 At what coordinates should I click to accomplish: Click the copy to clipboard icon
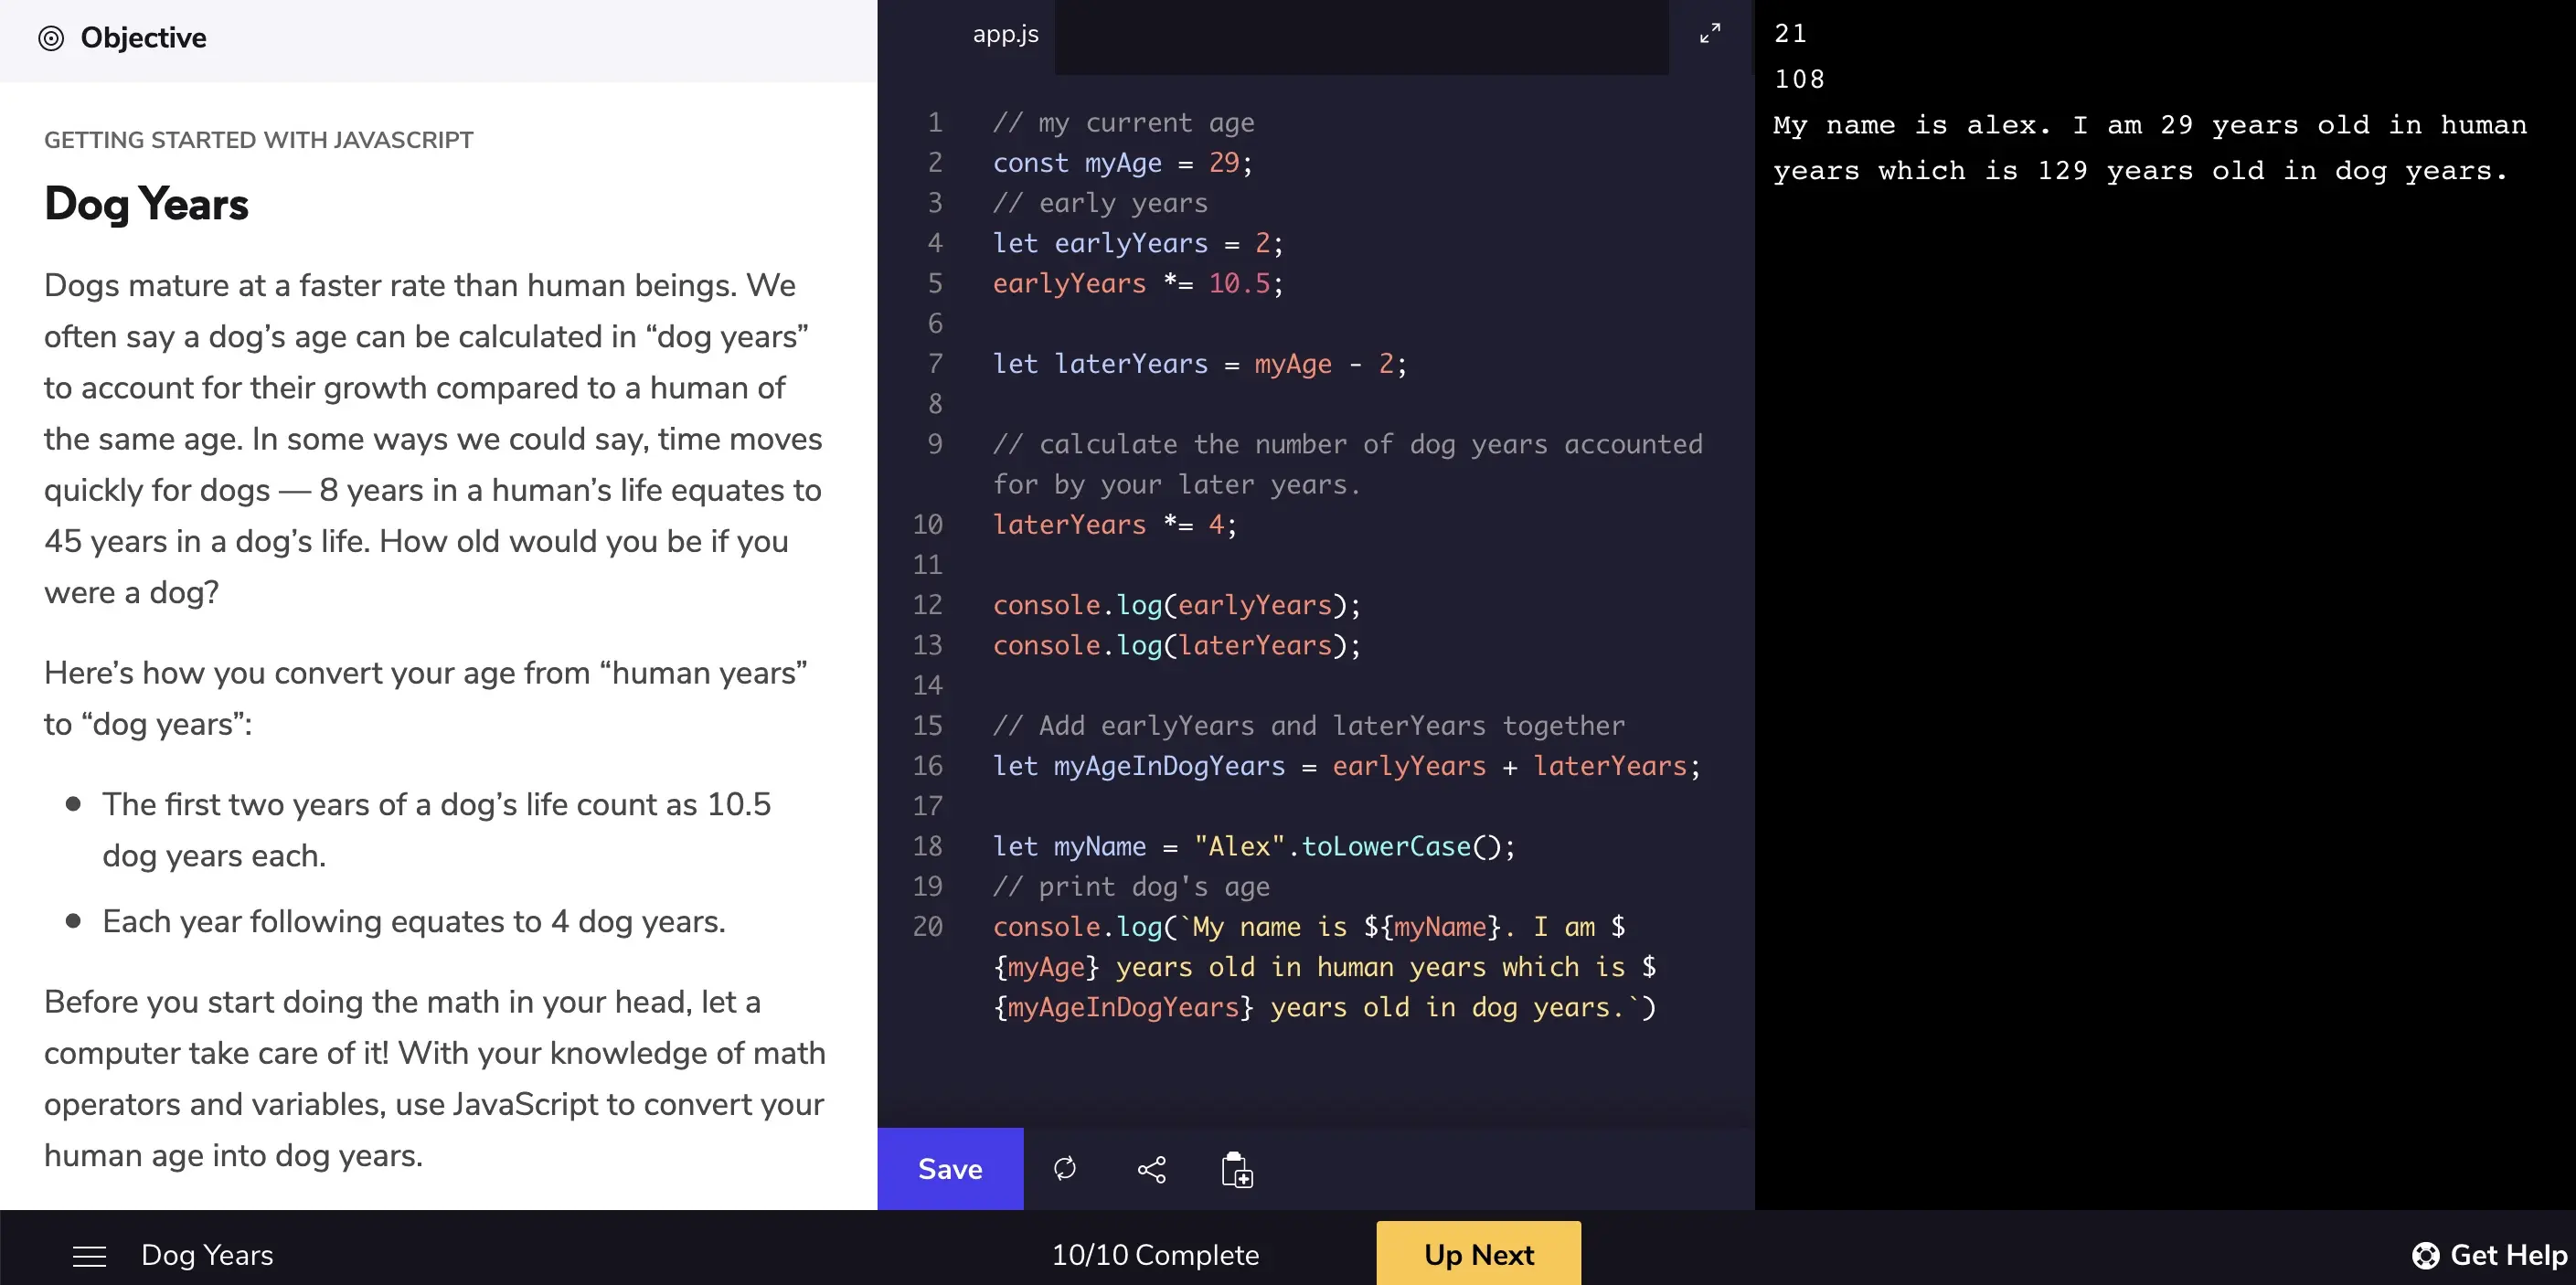click(x=1237, y=1169)
